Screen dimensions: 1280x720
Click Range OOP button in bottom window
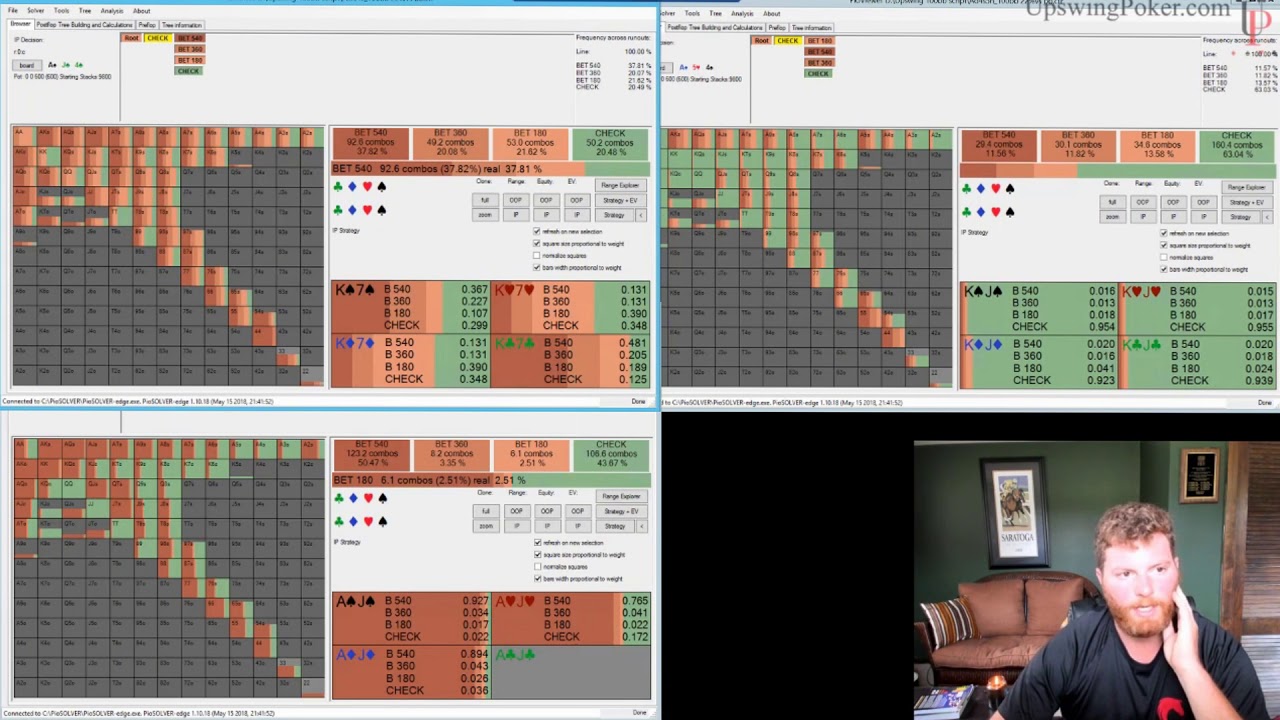pos(516,511)
